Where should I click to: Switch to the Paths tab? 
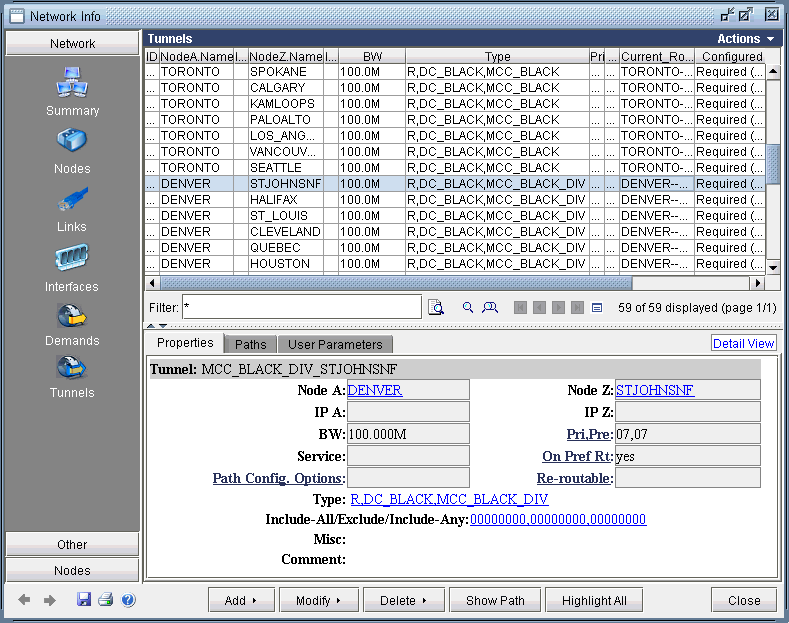click(x=250, y=344)
